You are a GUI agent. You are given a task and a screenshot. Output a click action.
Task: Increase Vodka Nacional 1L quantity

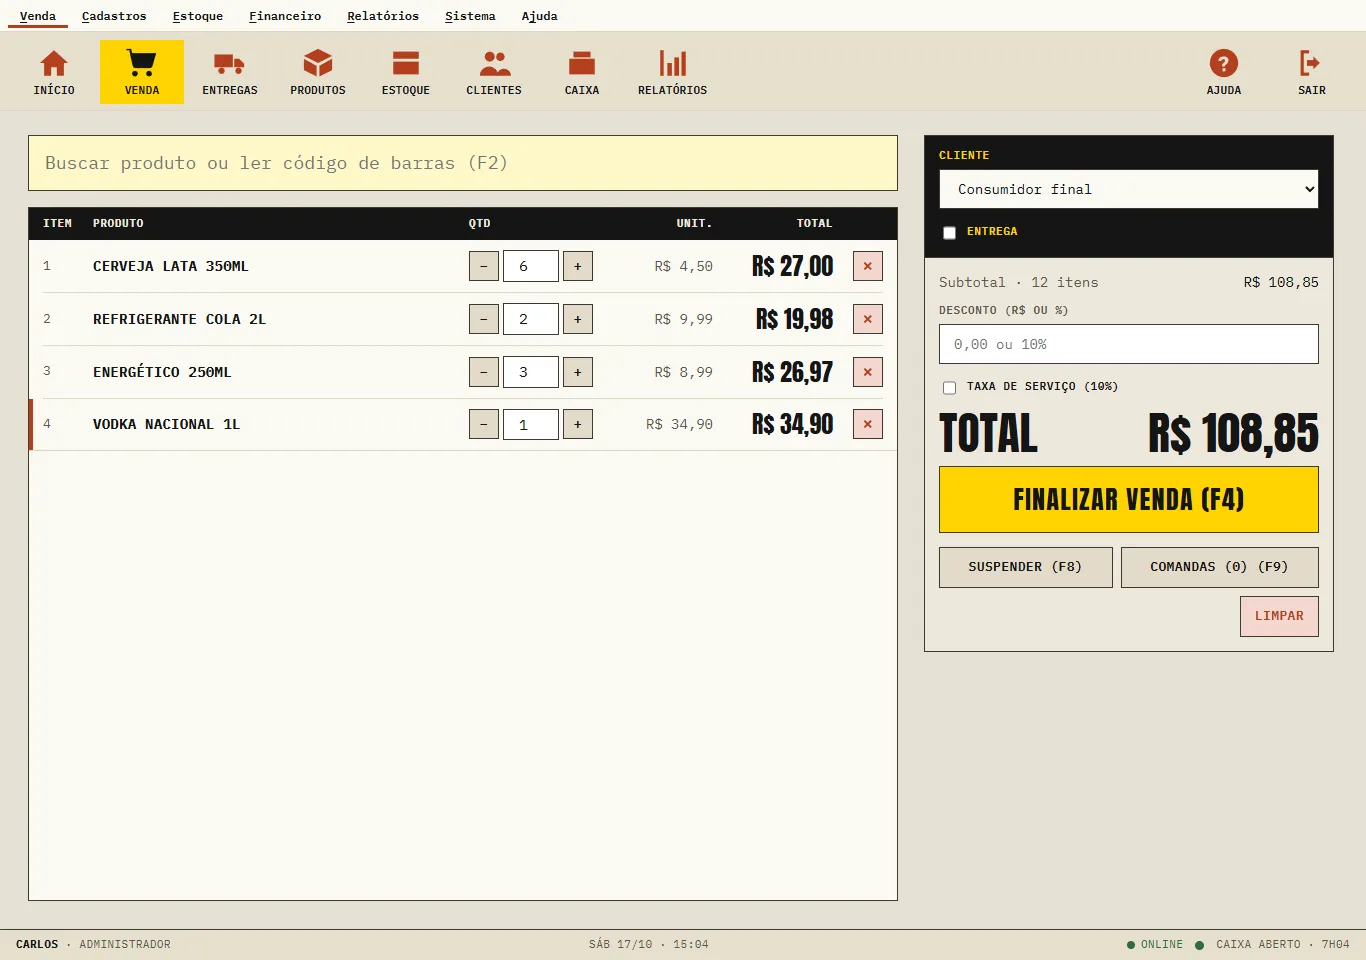point(578,424)
